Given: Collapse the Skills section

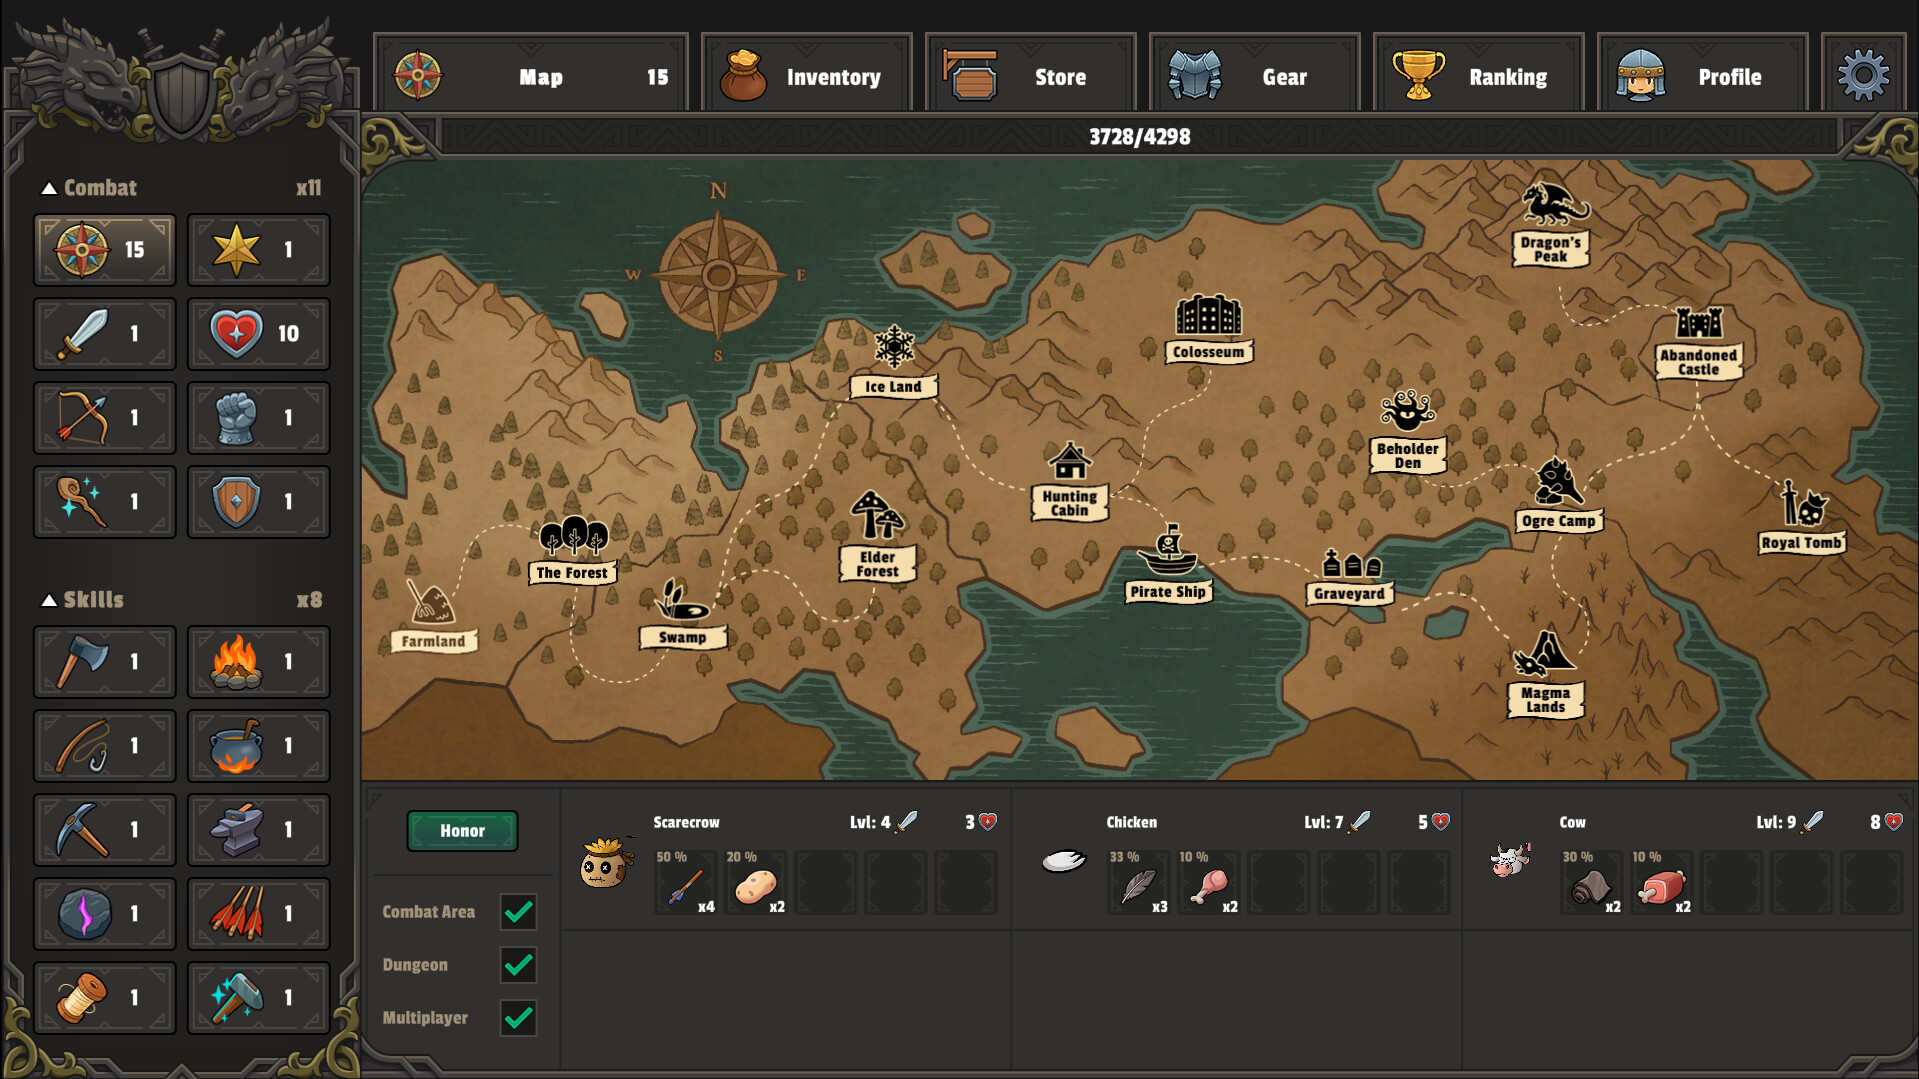Looking at the screenshot, I should (x=51, y=600).
